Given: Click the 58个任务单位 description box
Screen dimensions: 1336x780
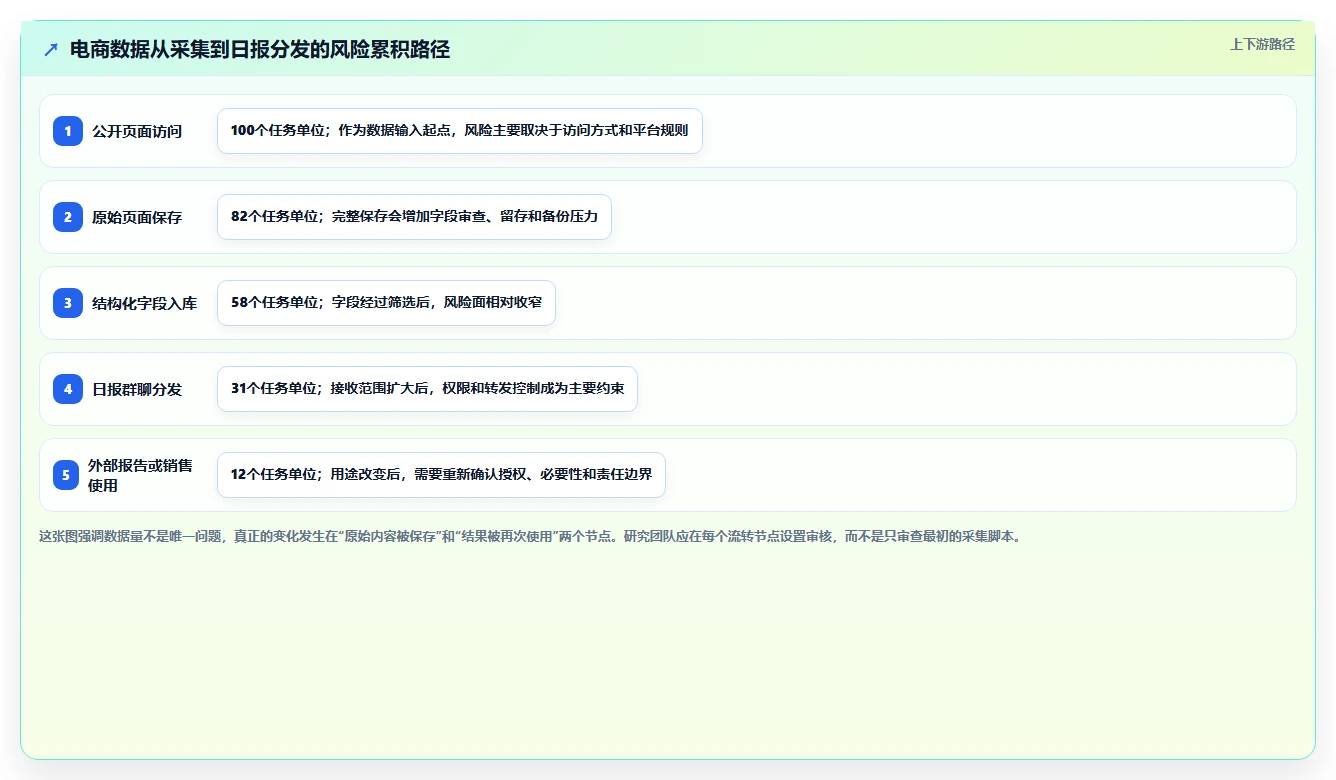Looking at the screenshot, I should (x=386, y=303).
